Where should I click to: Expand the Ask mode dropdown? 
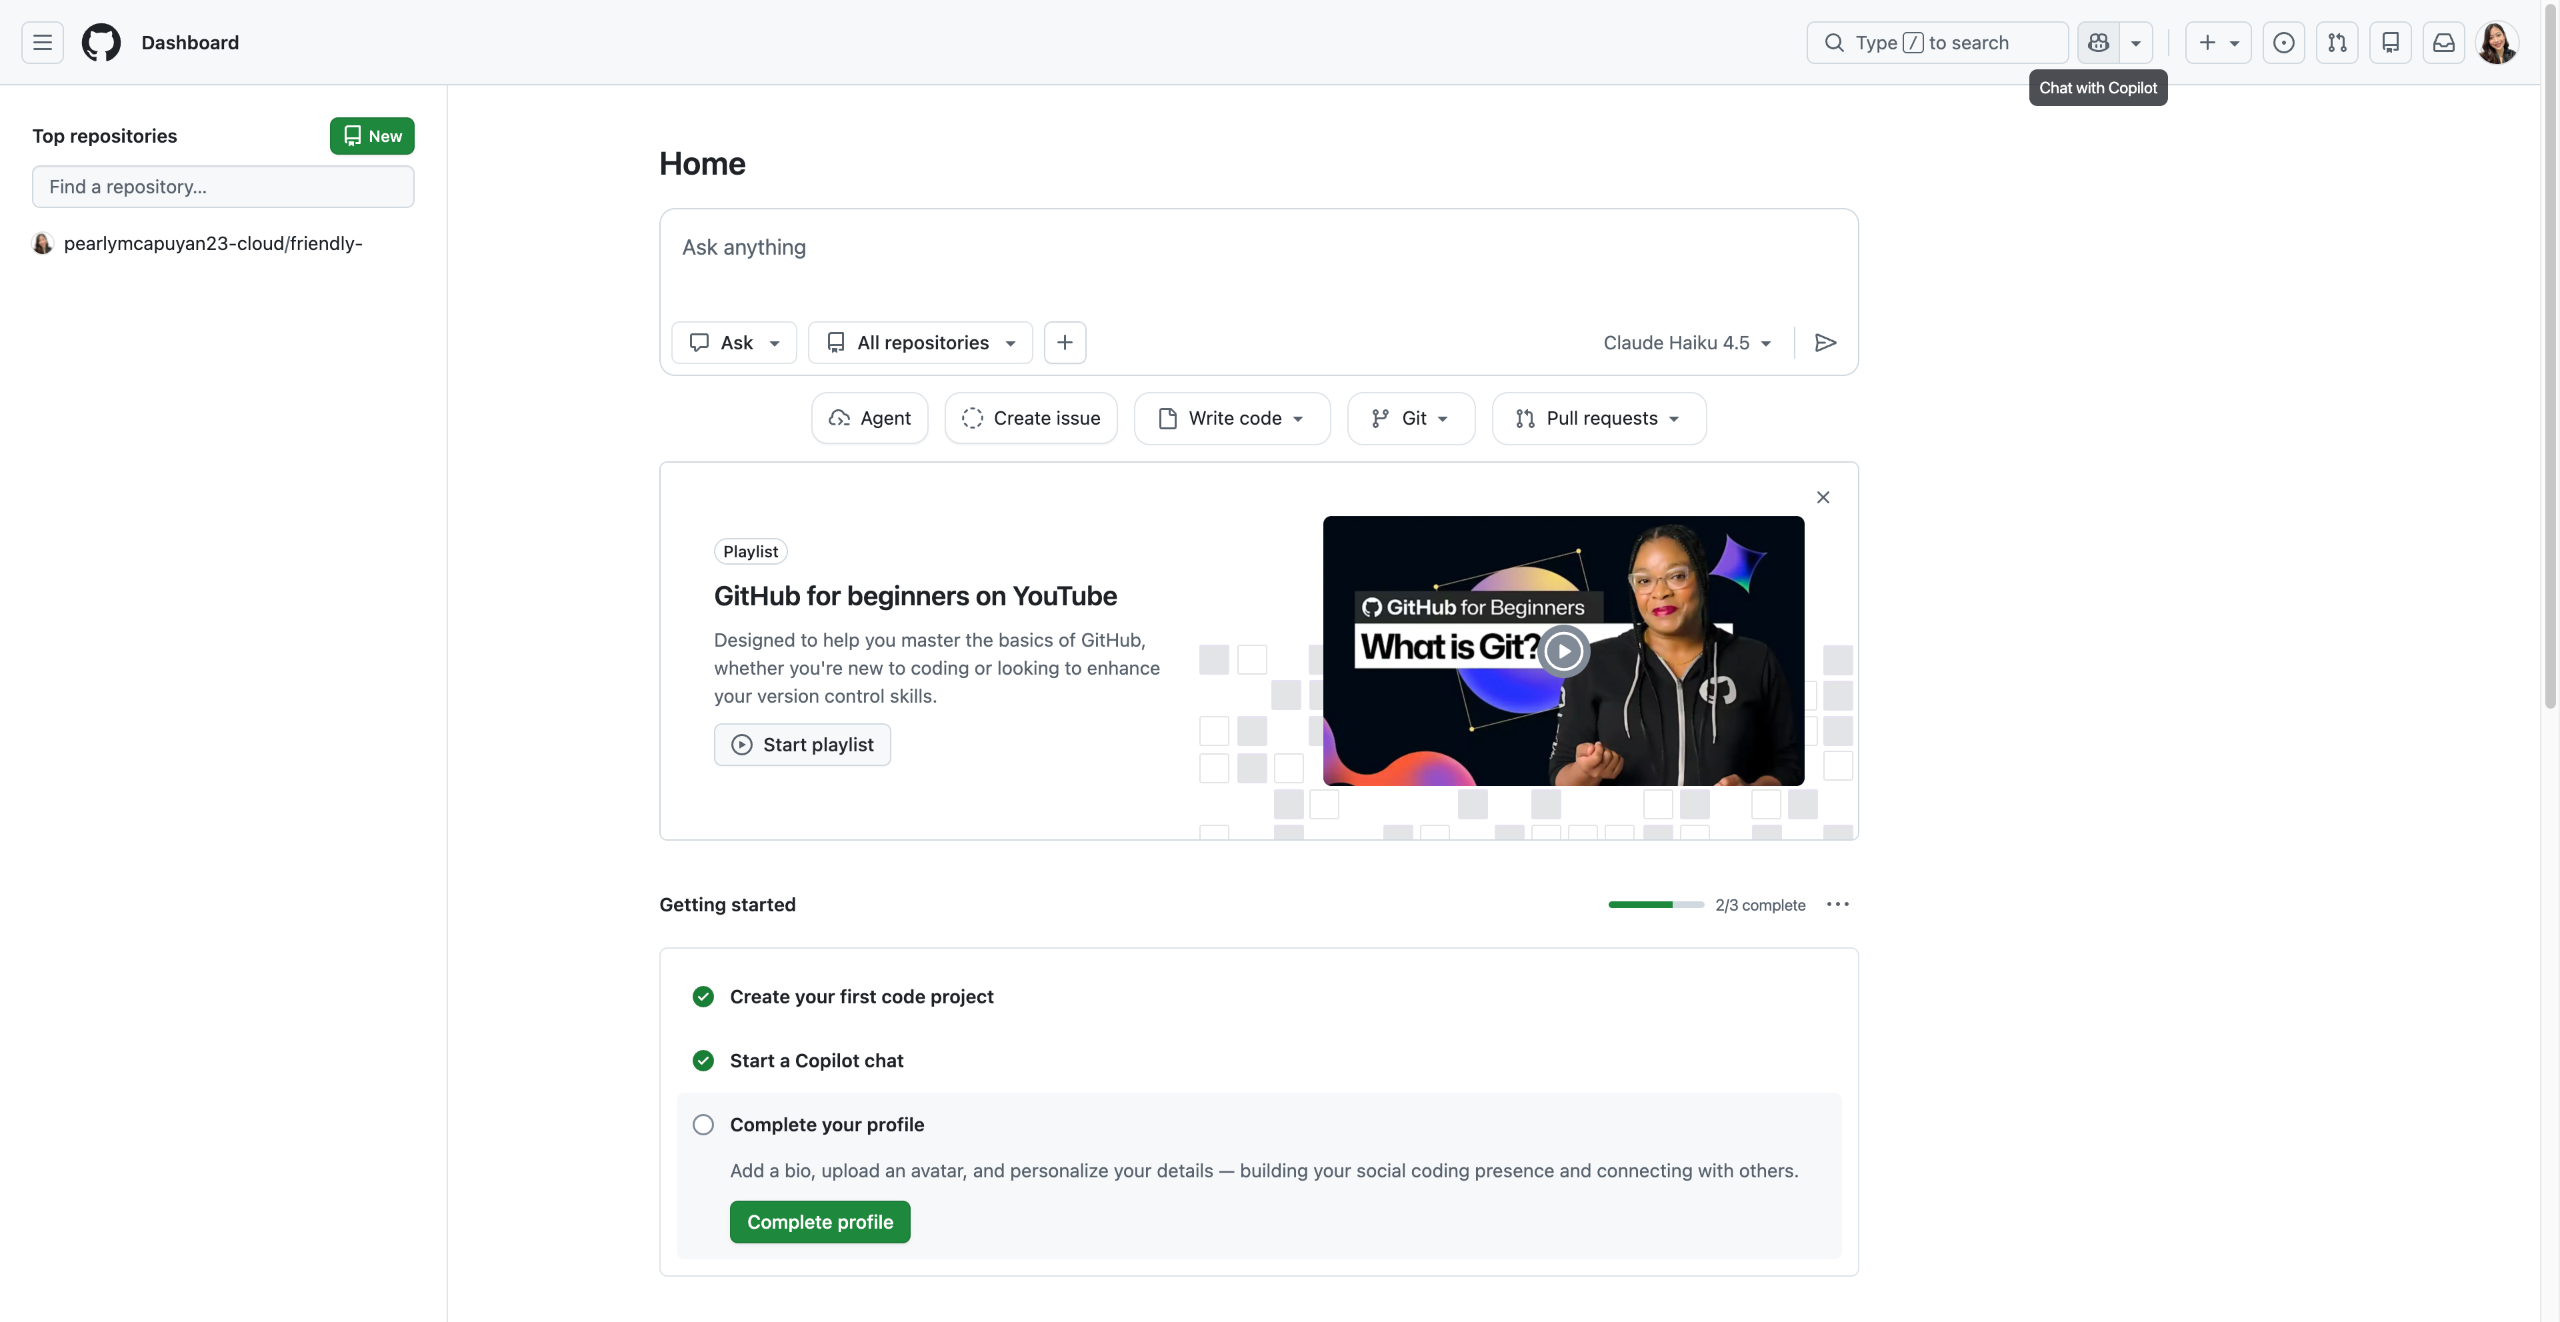(734, 343)
